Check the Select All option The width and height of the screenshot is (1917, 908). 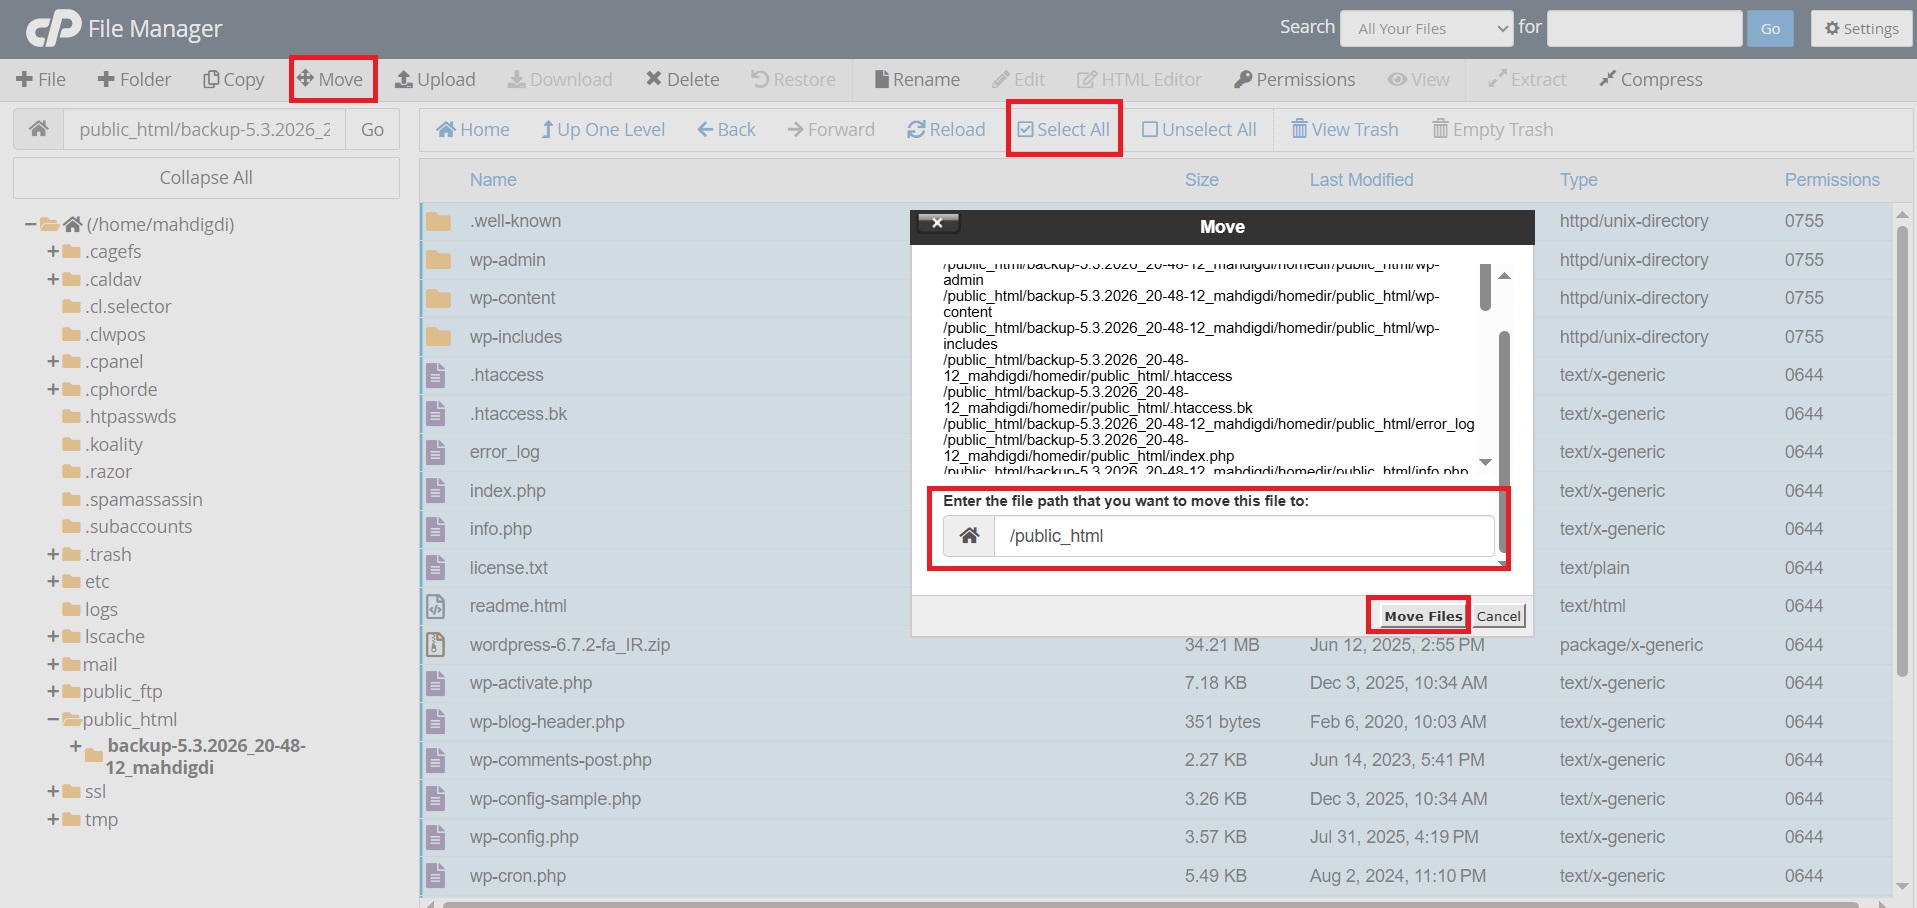(1063, 129)
